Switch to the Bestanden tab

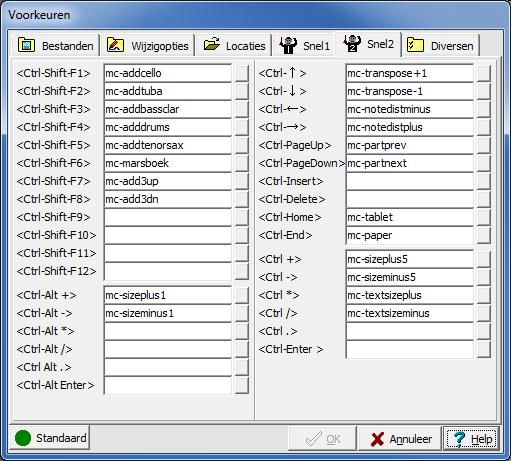click(56, 45)
